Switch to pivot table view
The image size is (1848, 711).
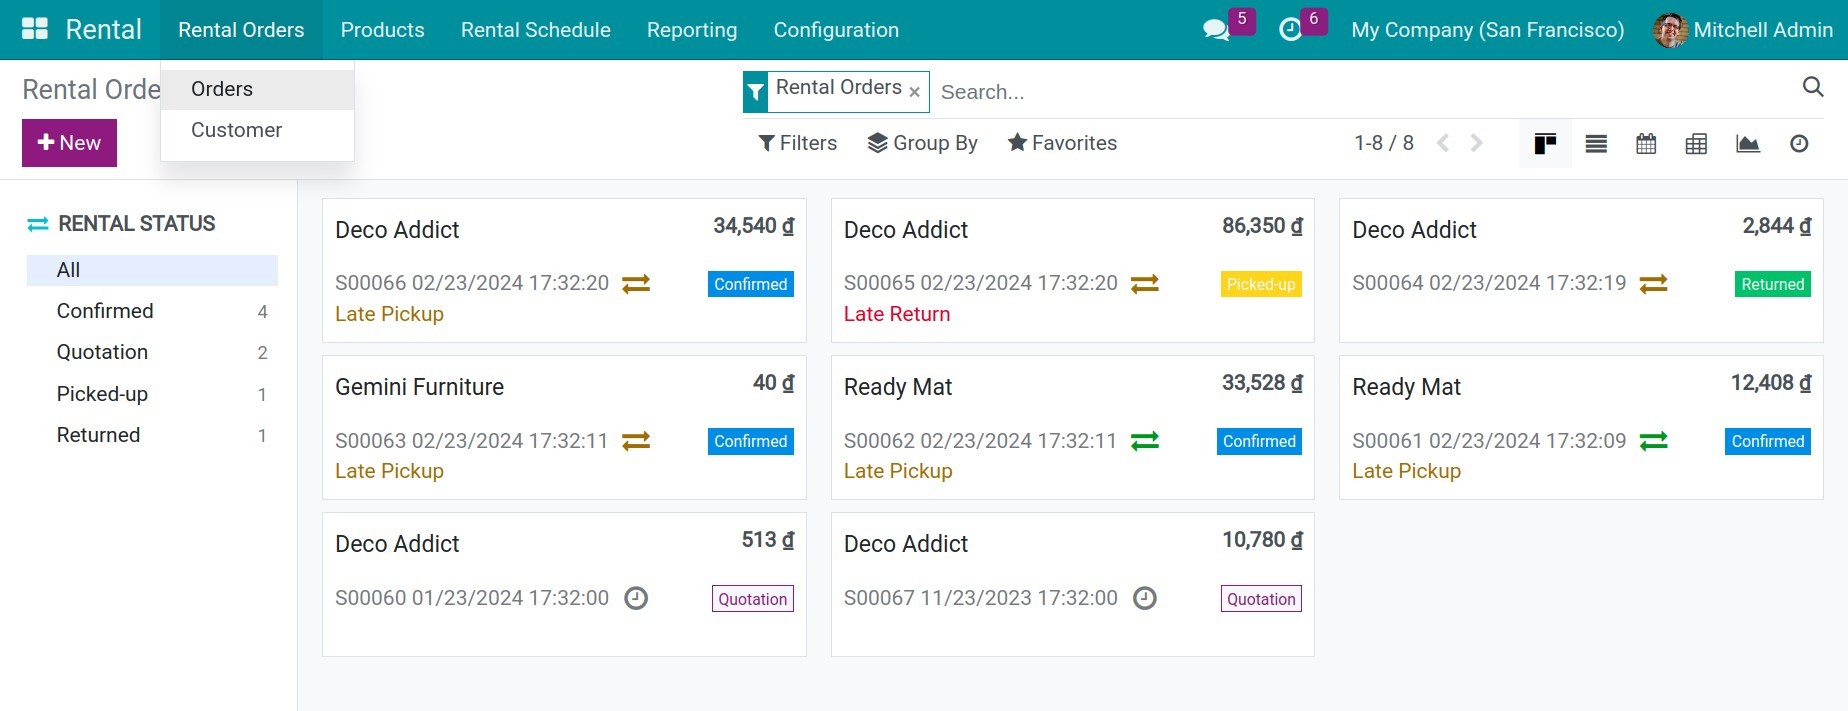[x=1696, y=144]
